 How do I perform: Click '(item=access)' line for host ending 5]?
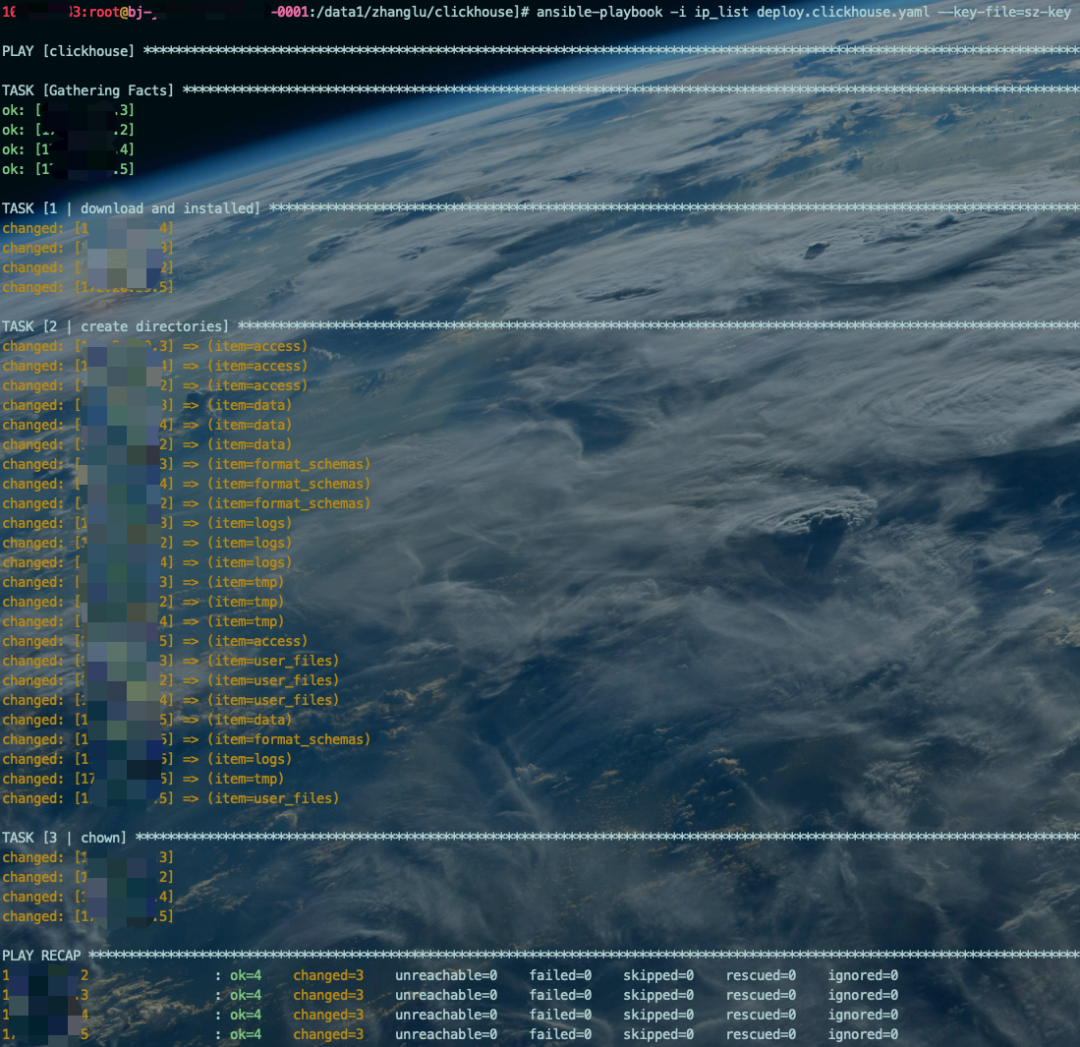155,641
